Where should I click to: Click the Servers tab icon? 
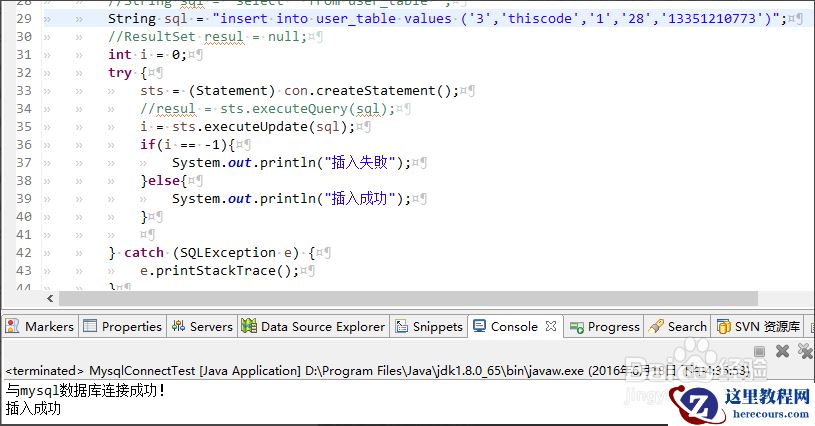tap(178, 326)
